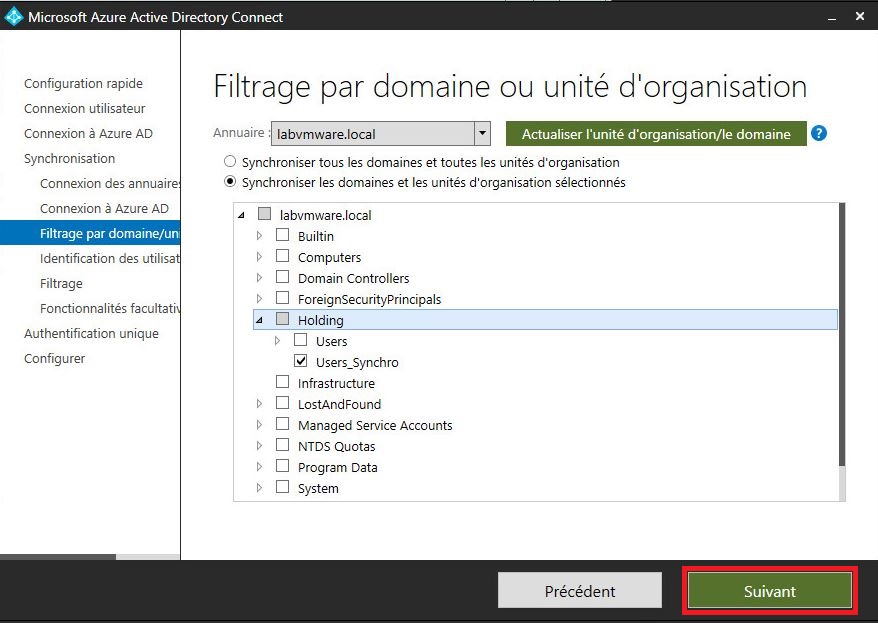Select the labvmware.local tree label

pos(325,215)
